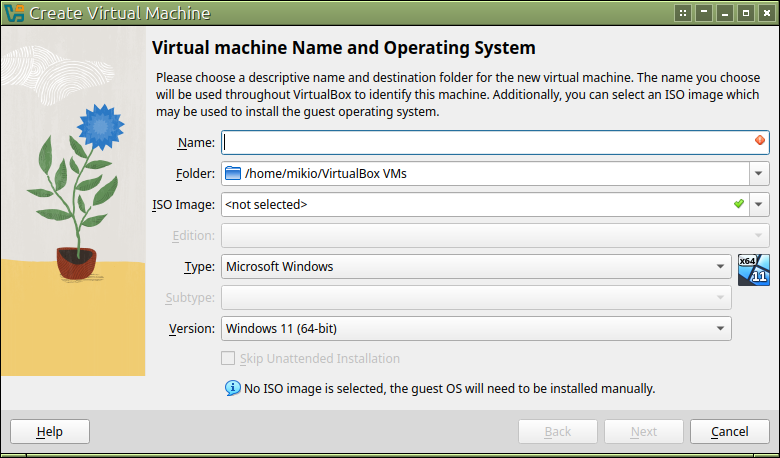The height and width of the screenshot is (458, 780).
Task: Click the Back button
Action: click(558, 431)
